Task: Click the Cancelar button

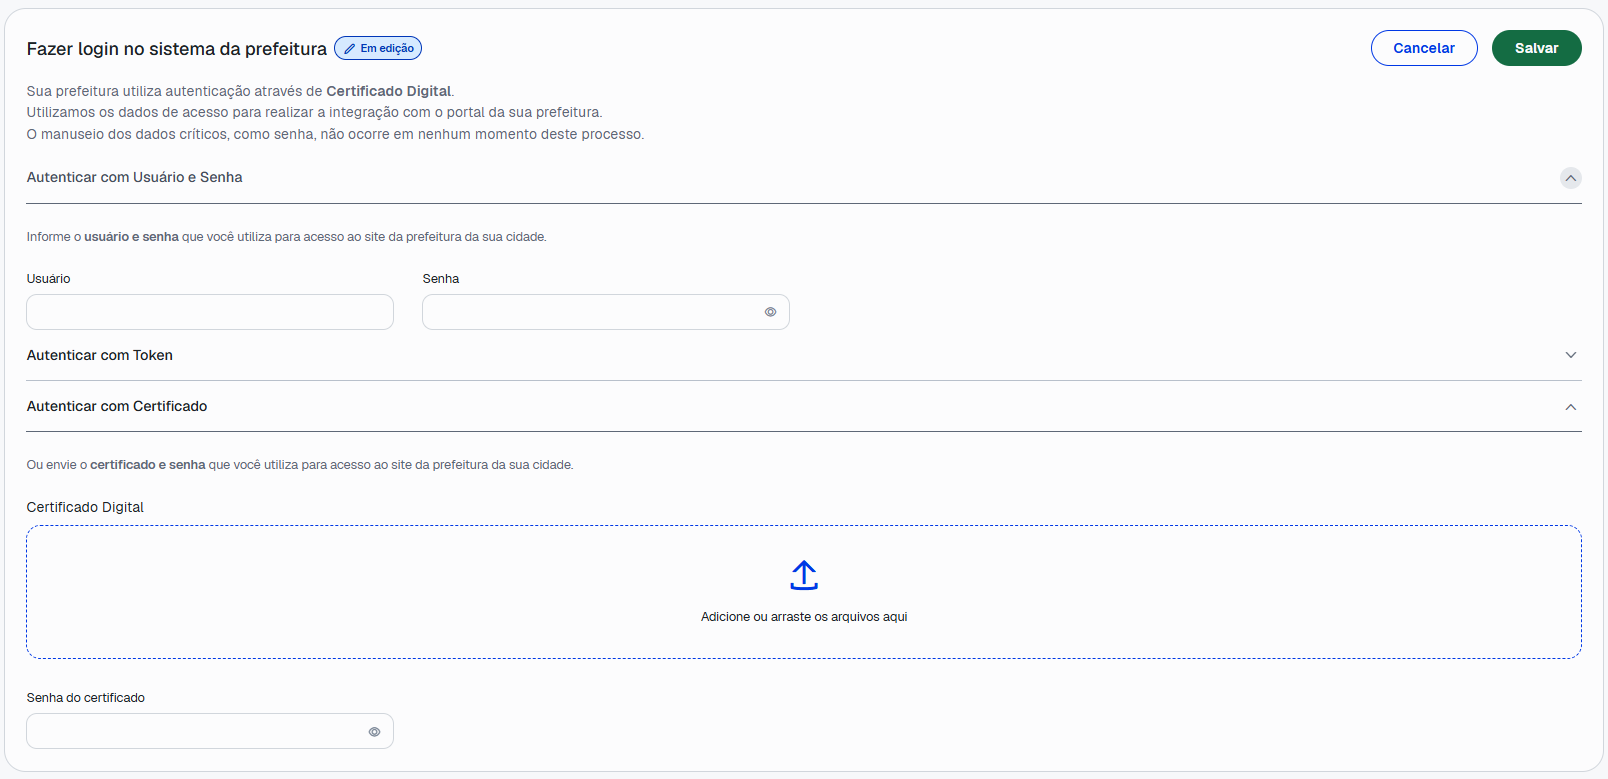Action: [1424, 48]
